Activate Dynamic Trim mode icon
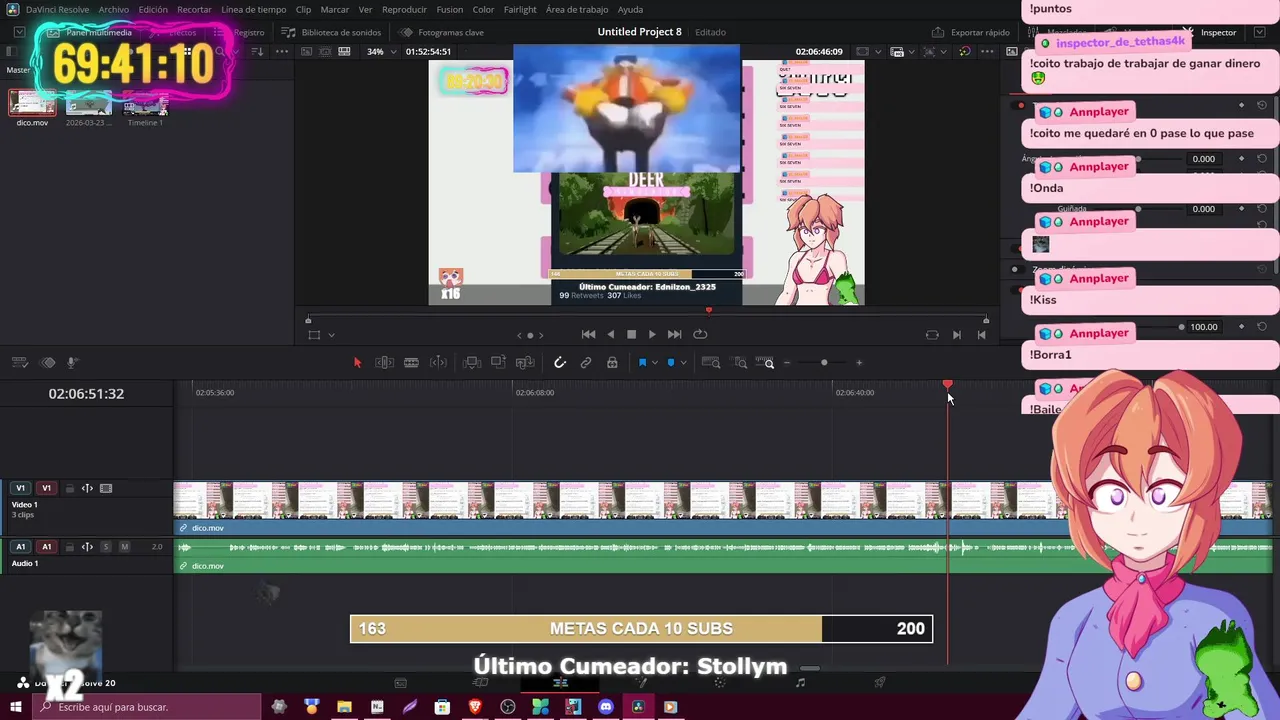1280x720 pixels. [438, 363]
